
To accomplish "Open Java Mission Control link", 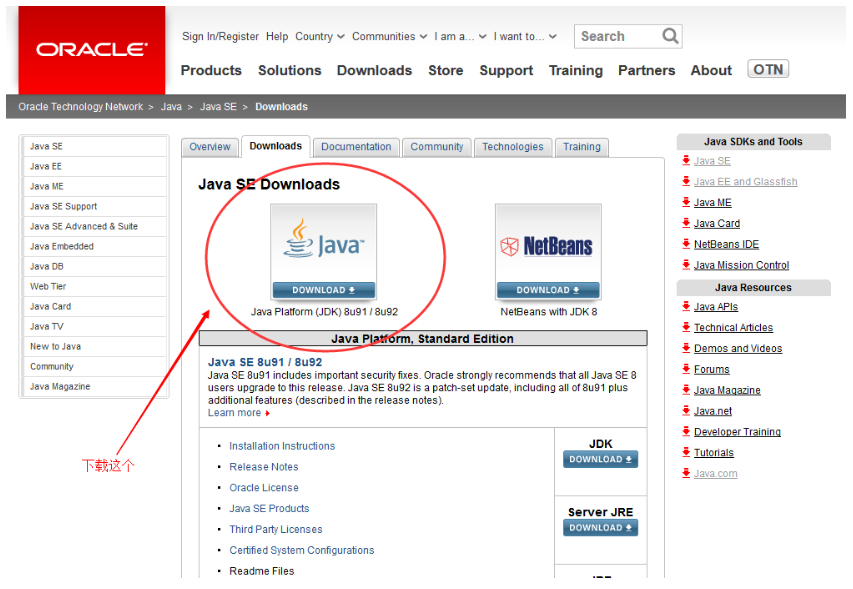I will tap(741, 265).
